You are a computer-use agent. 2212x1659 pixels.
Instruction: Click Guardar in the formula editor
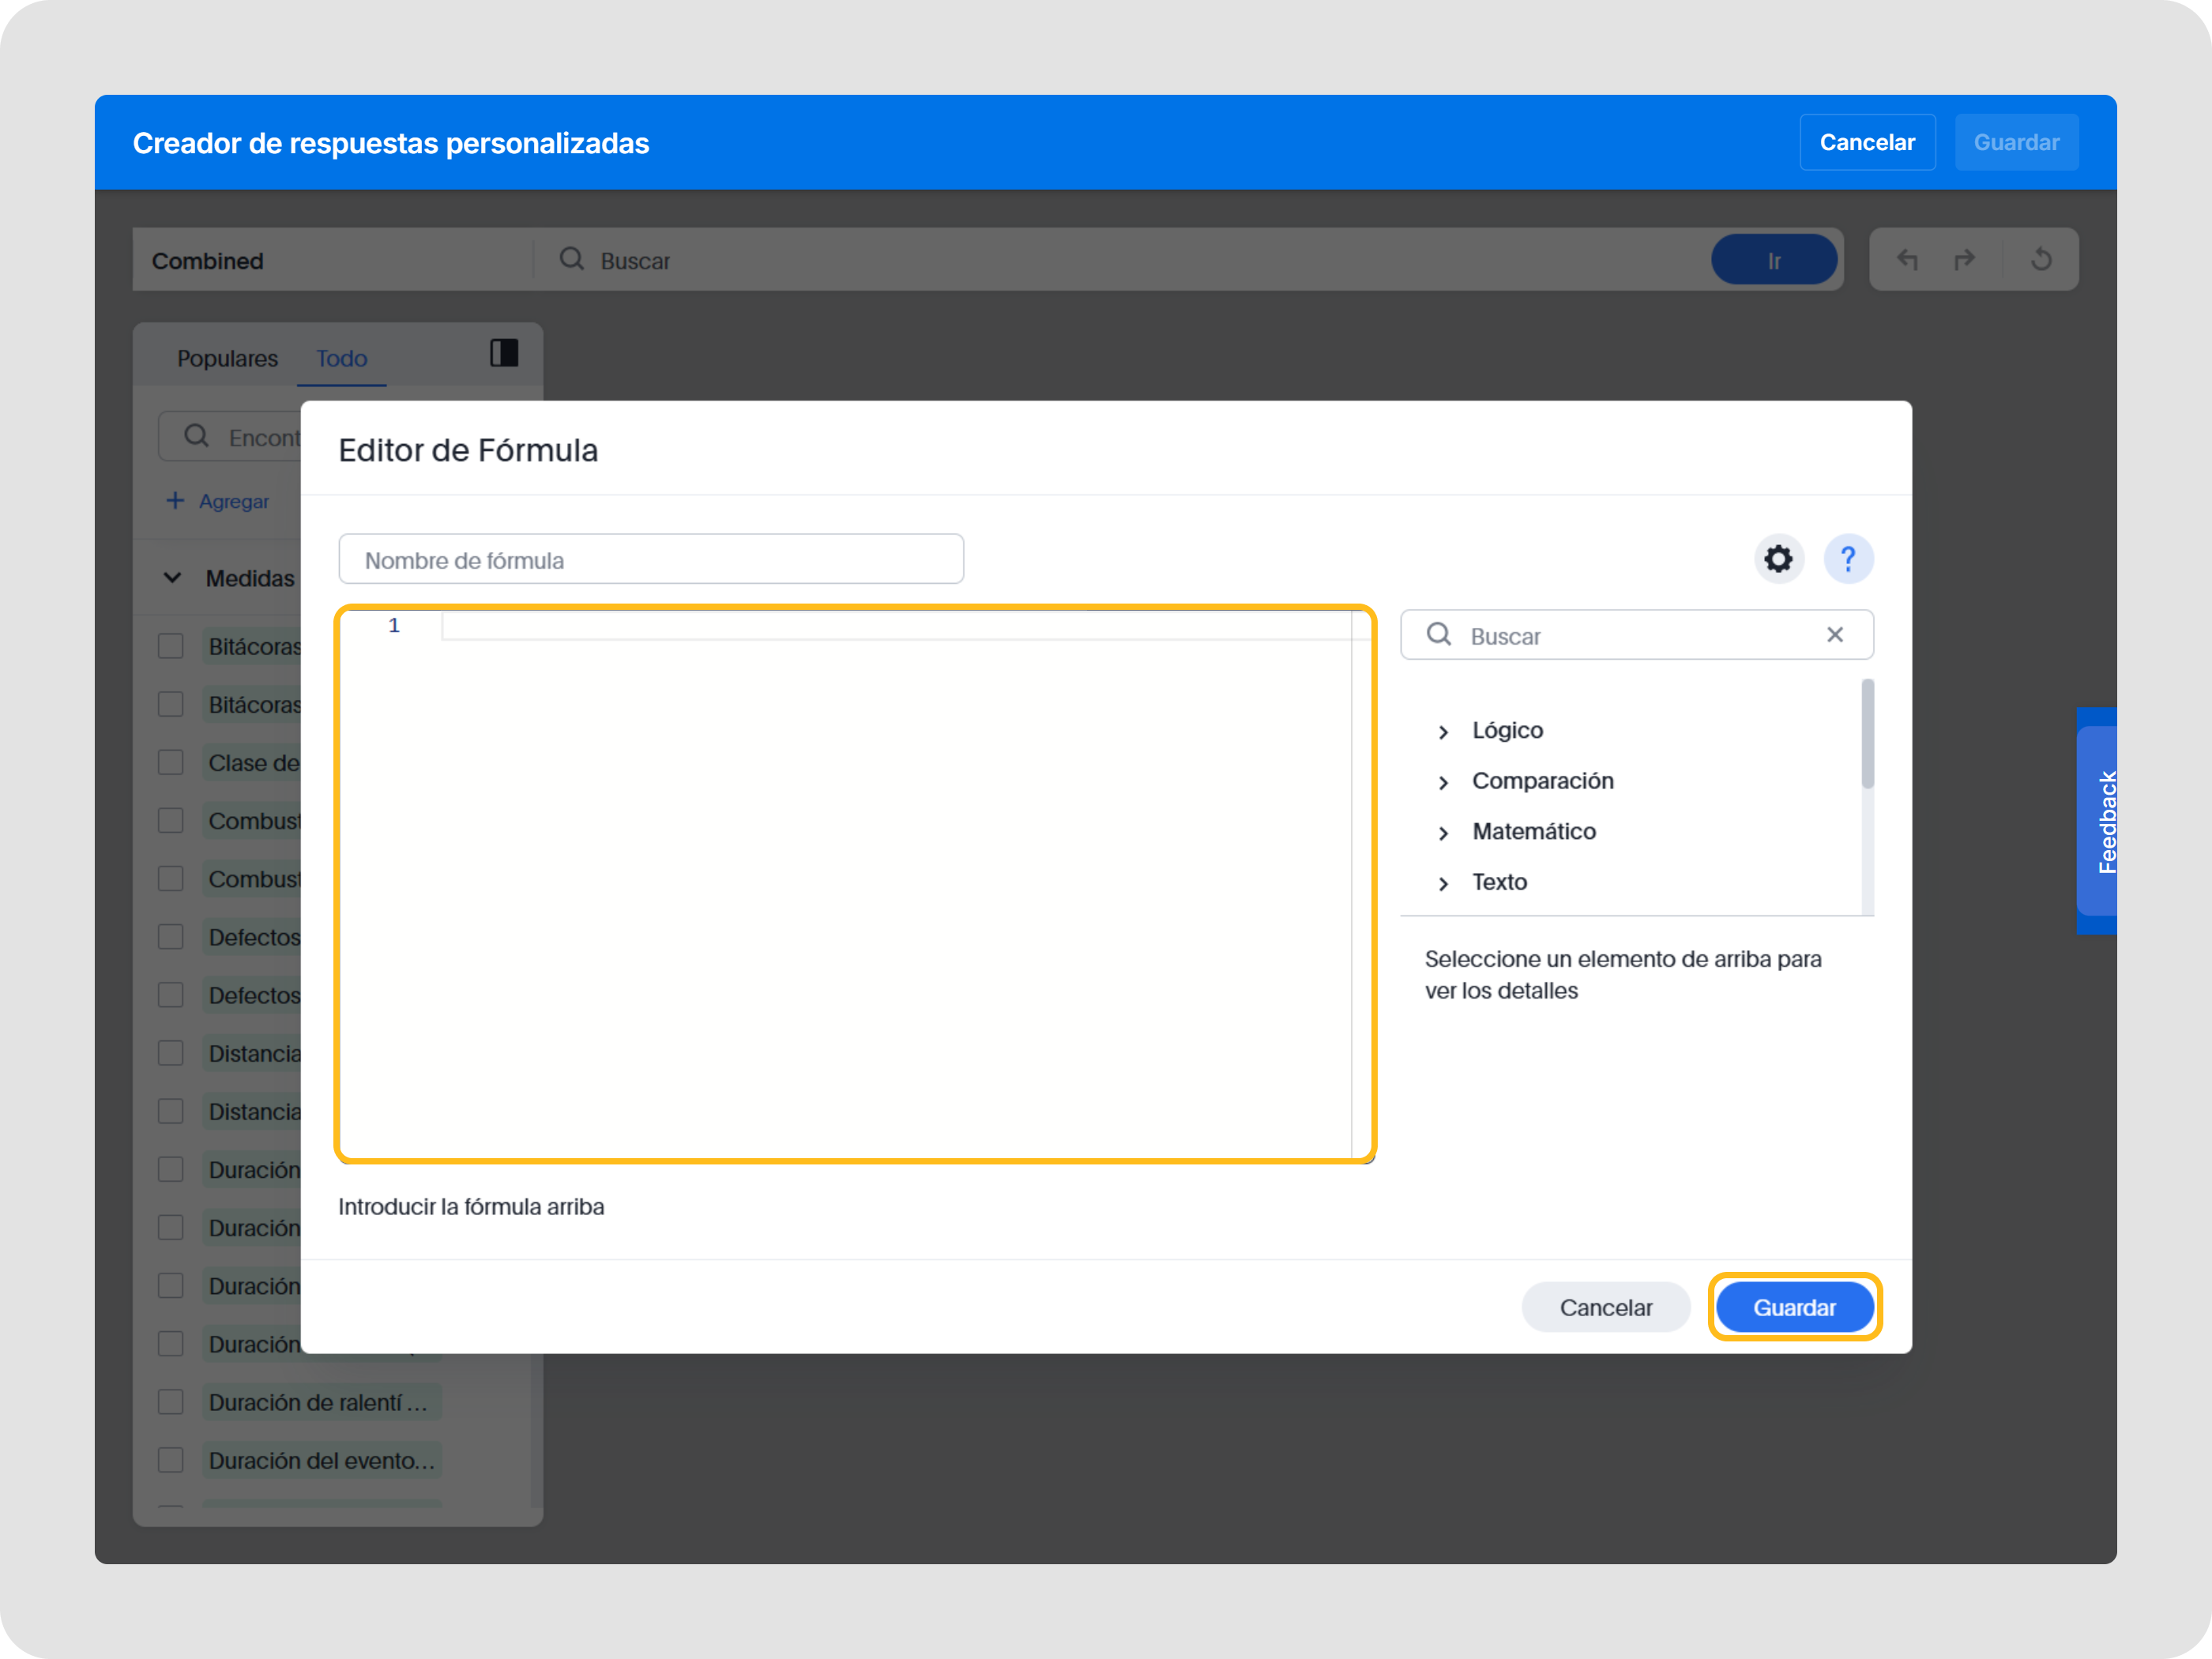pyautogui.click(x=1794, y=1306)
